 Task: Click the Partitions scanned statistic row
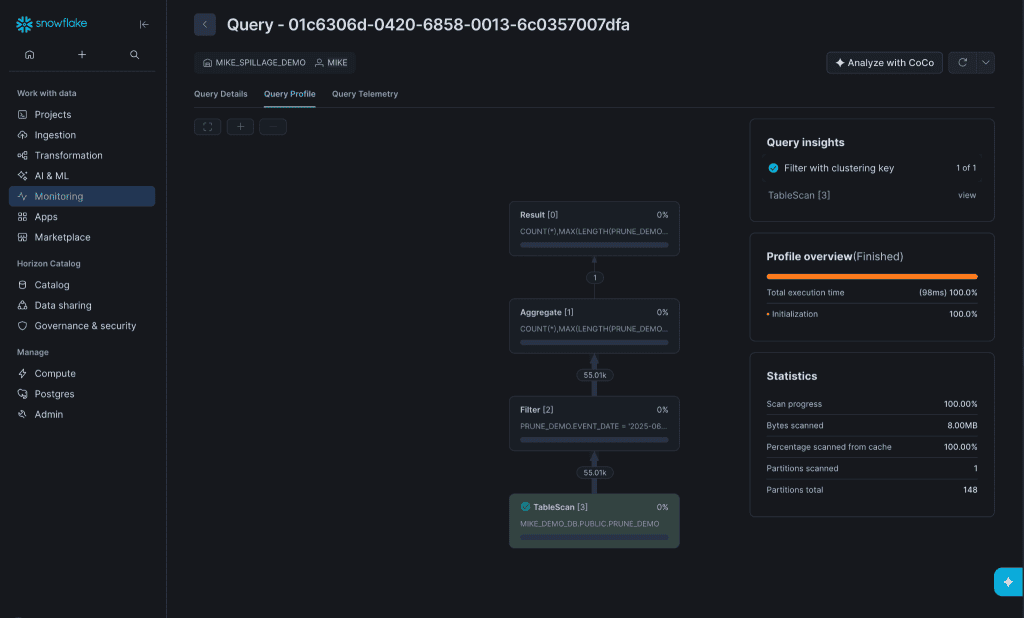tap(872, 468)
